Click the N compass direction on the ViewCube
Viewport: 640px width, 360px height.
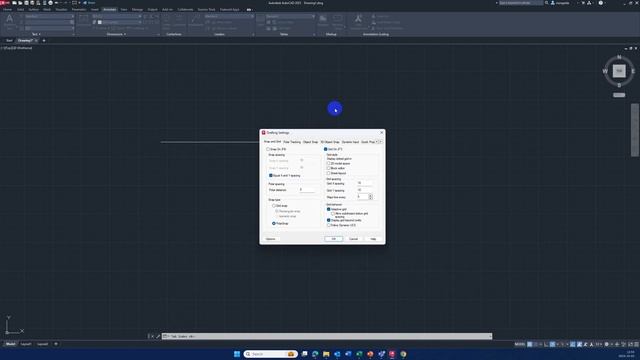coord(619,57)
